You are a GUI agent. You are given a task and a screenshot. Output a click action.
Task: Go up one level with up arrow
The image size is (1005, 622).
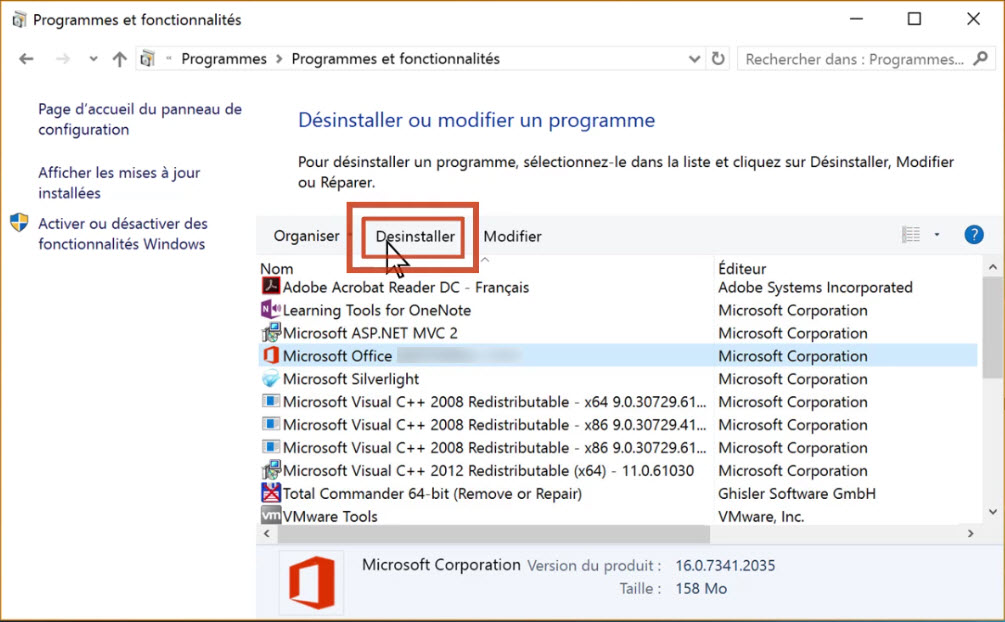(x=120, y=59)
